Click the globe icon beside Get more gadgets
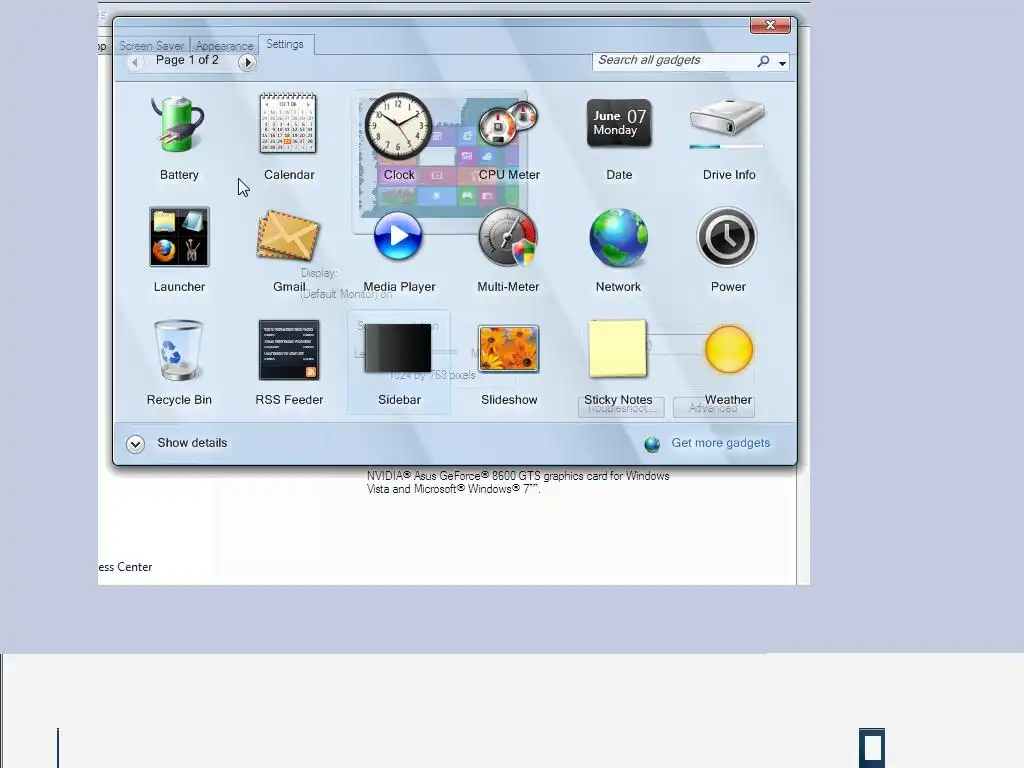 click(652, 444)
